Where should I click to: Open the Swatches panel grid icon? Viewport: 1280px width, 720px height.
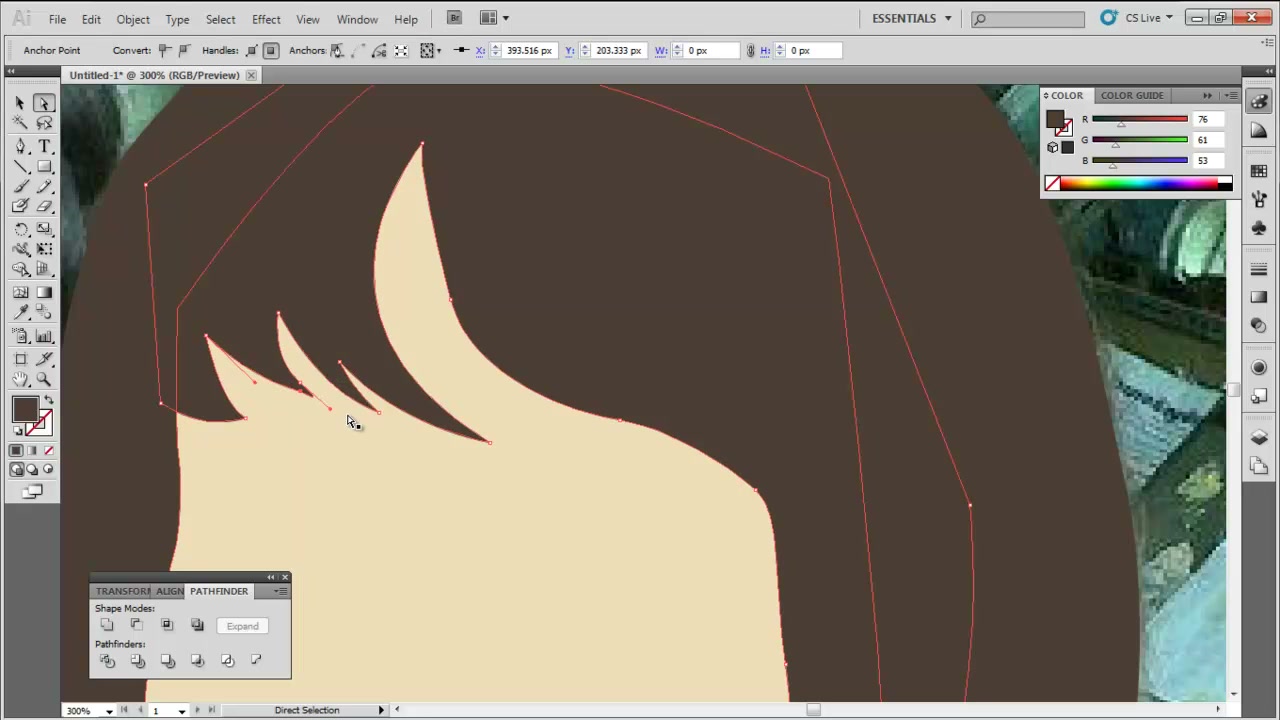click(1259, 172)
